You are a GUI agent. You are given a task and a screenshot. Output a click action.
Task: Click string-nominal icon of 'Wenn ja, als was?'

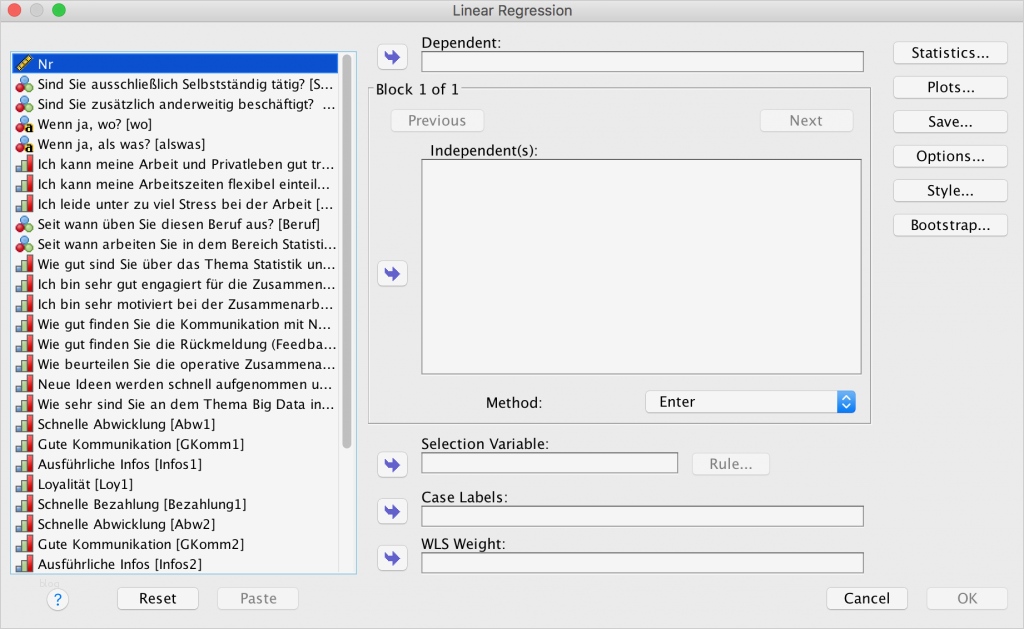point(24,144)
